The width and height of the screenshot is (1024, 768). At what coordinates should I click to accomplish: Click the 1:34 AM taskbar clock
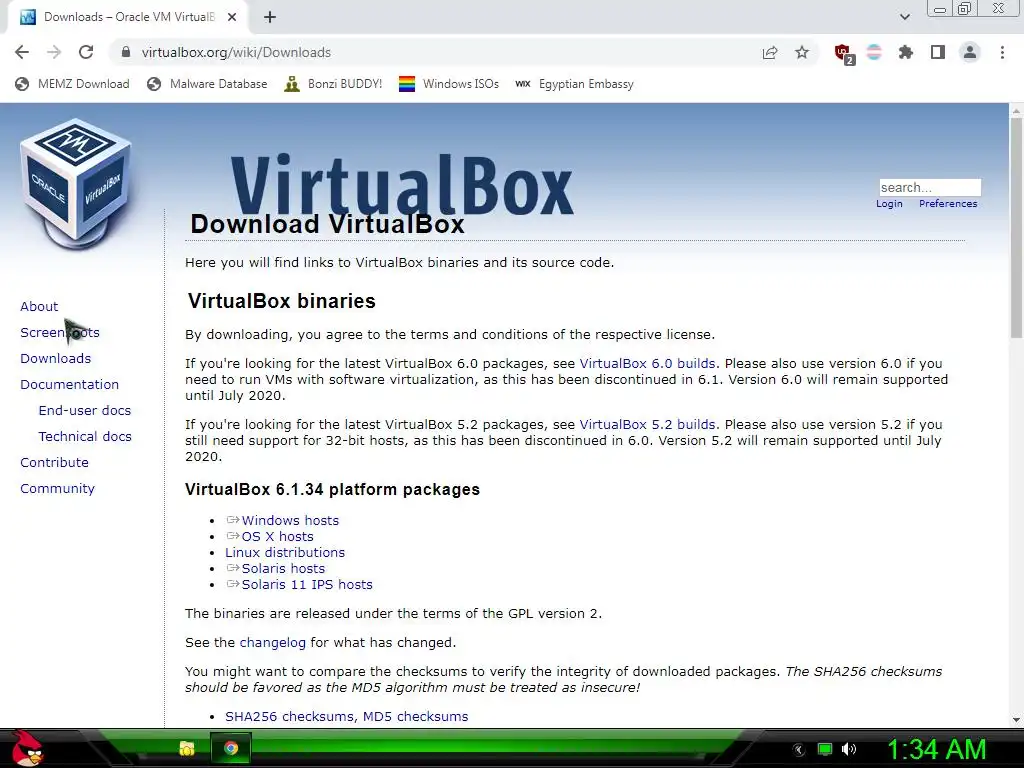coord(936,749)
